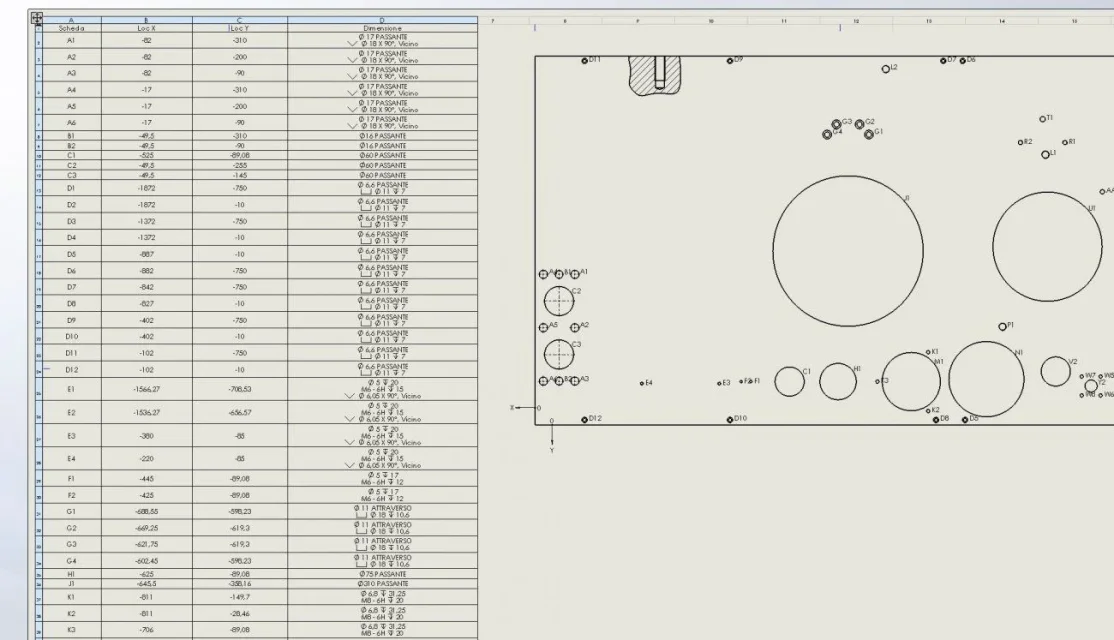Select table cell for hole D12
Image resolution: width=1114 pixels, height=640 pixels.
point(72,369)
